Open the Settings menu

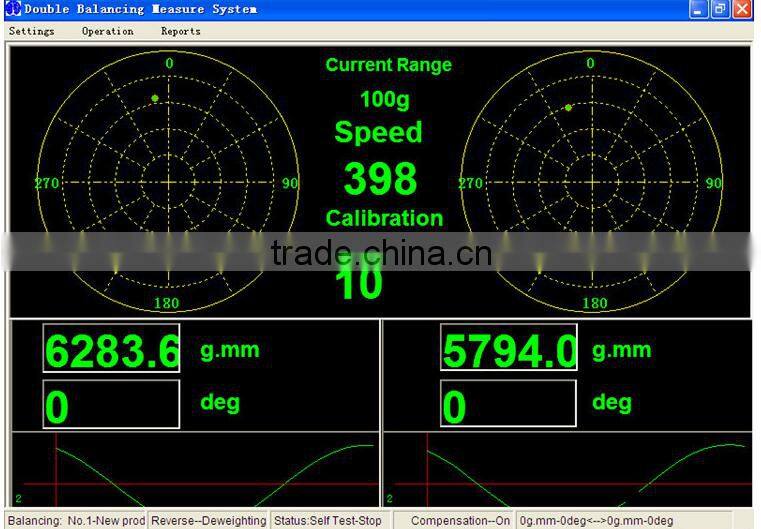pyautogui.click(x=32, y=31)
